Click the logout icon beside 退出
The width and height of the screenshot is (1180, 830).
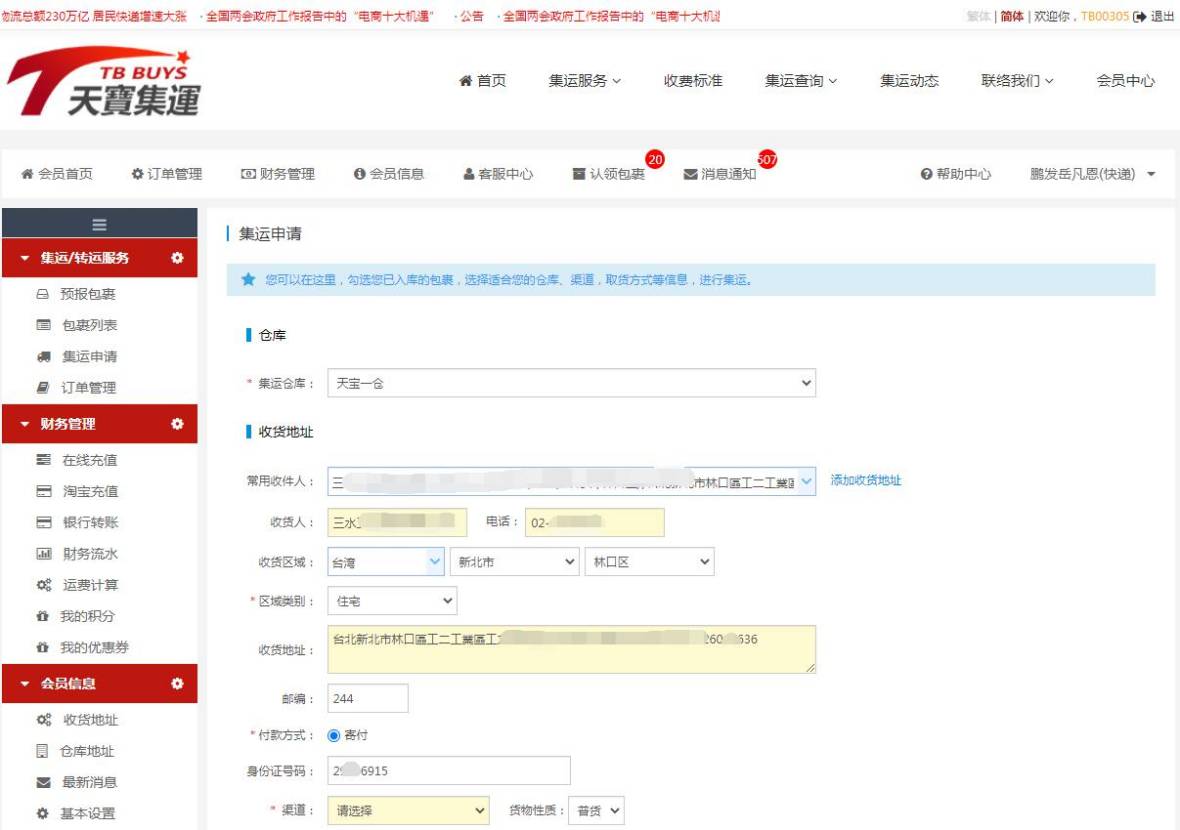click(1139, 16)
